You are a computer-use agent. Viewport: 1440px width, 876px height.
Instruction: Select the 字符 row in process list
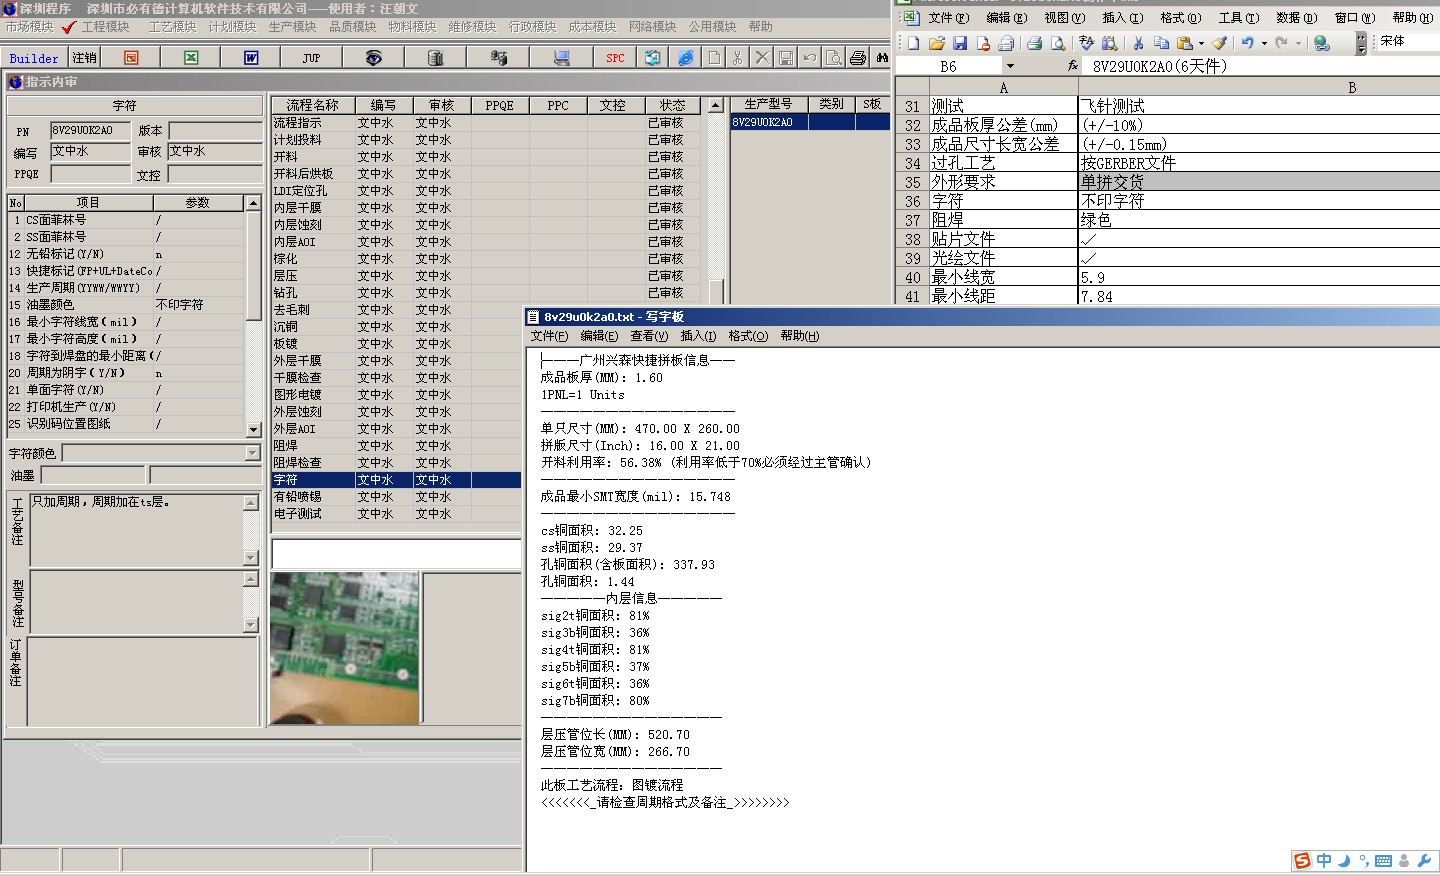[396, 480]
